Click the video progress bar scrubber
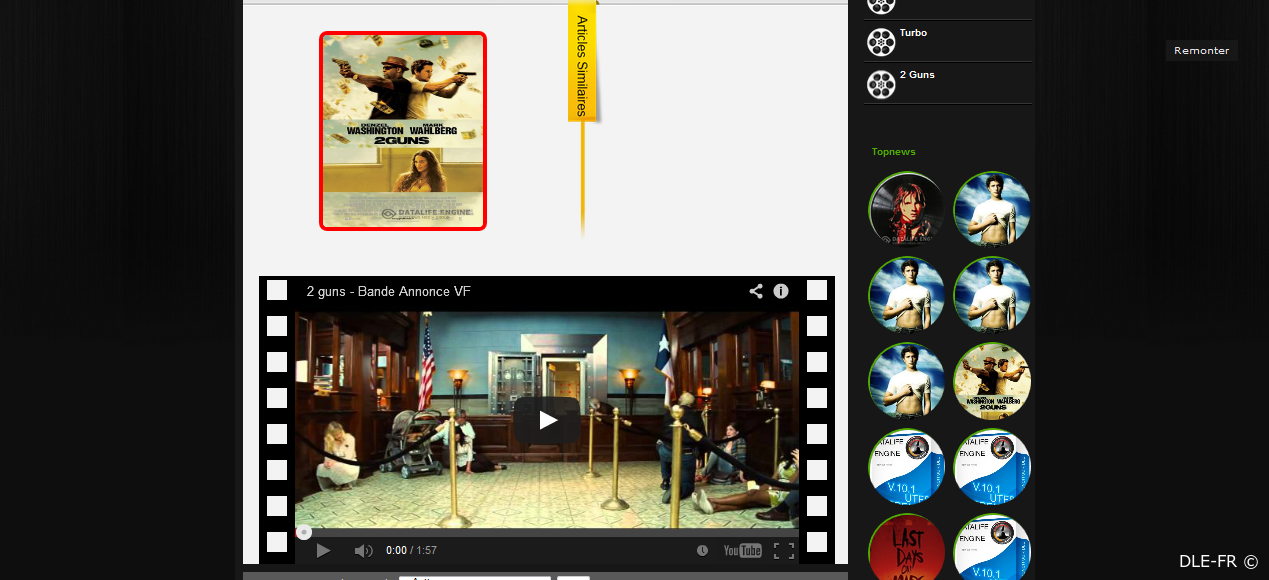The height and width of the screenshot is (580, 1269). point(304,532)
